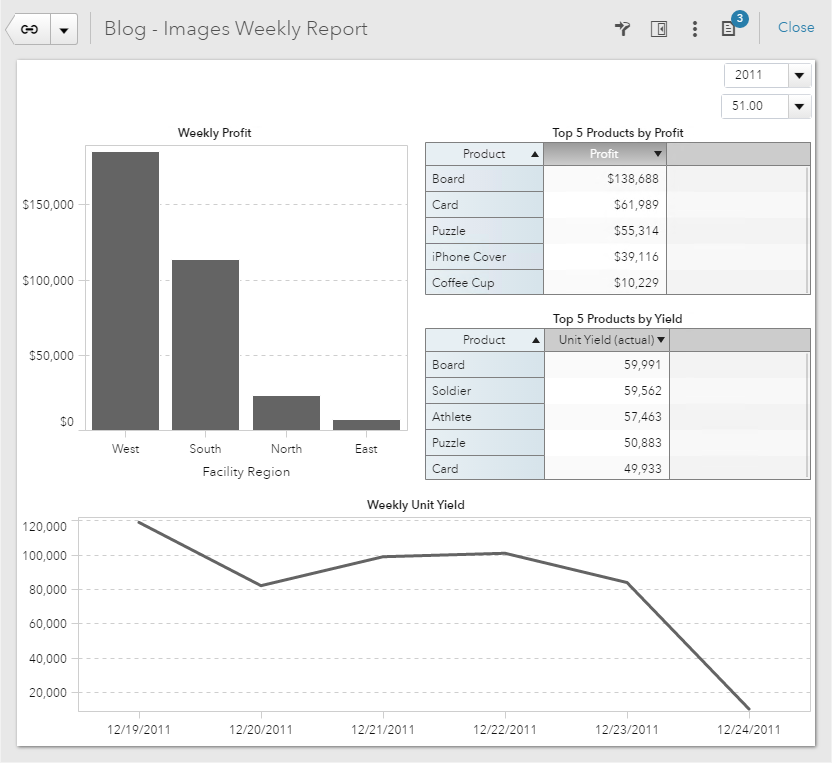Select the South bar in Weekly Profit chart

(205, 345)
